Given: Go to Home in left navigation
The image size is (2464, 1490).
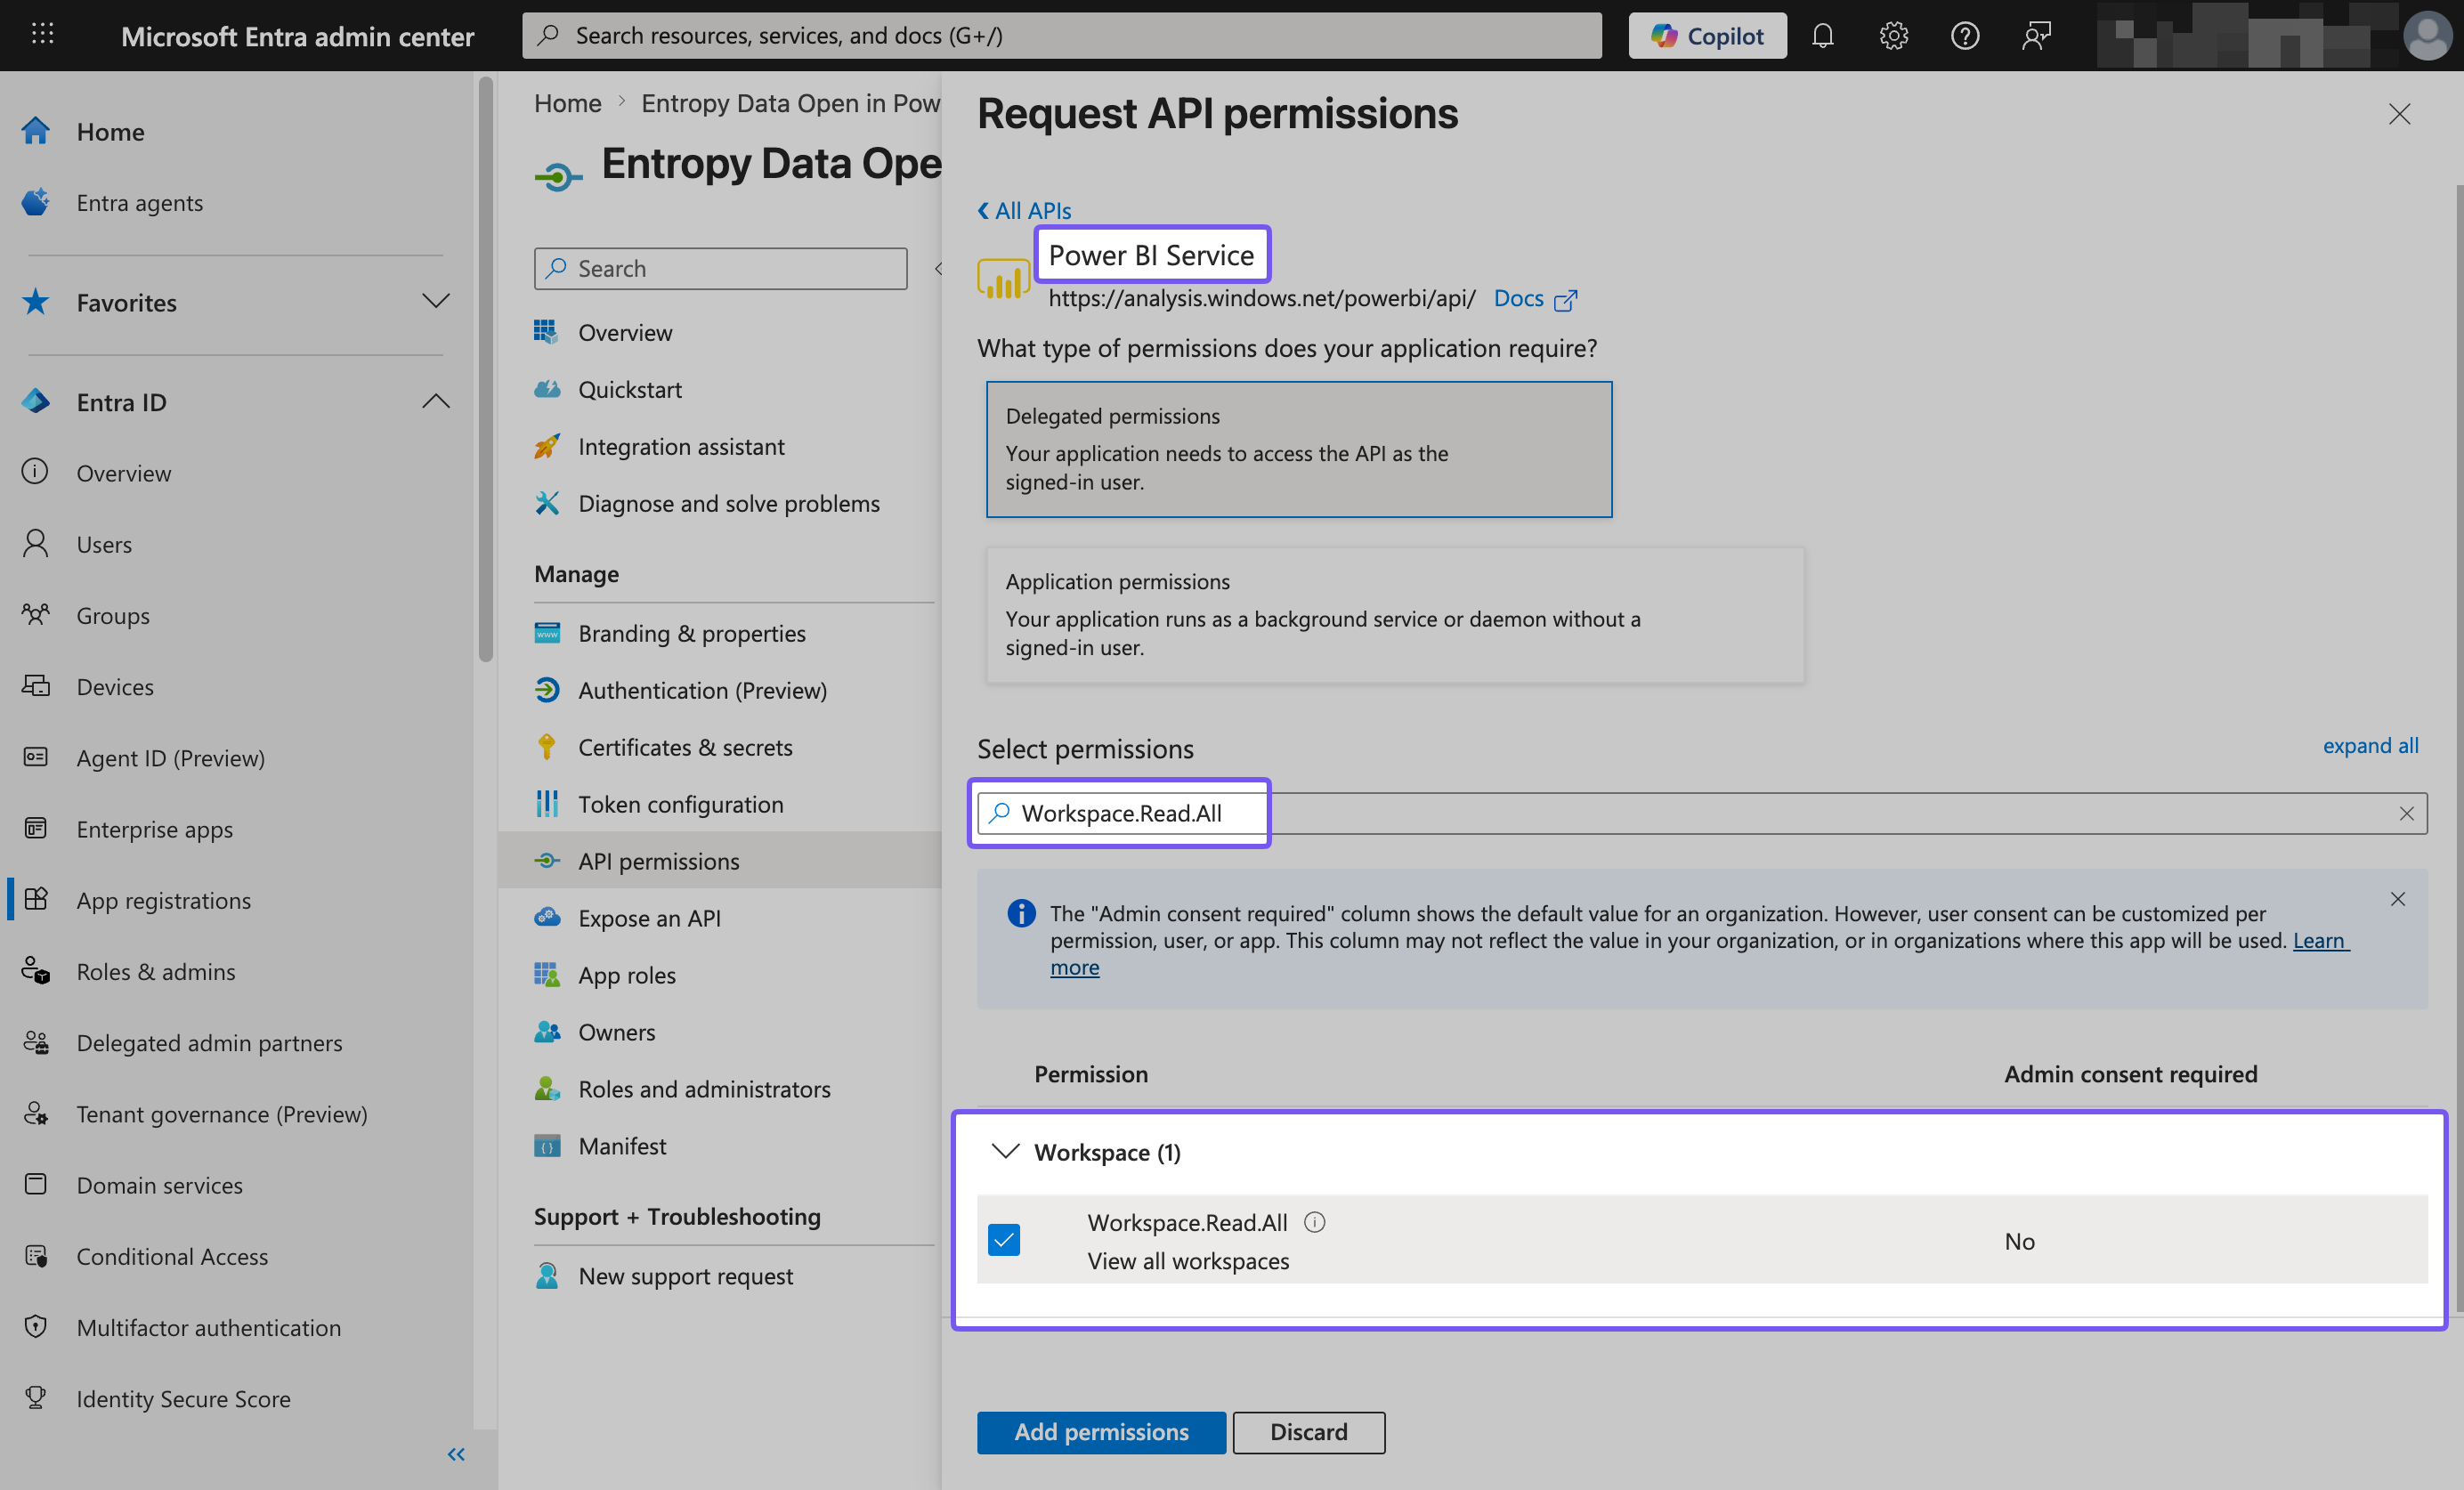Looking at the screenshot, I should coord(110,131).
